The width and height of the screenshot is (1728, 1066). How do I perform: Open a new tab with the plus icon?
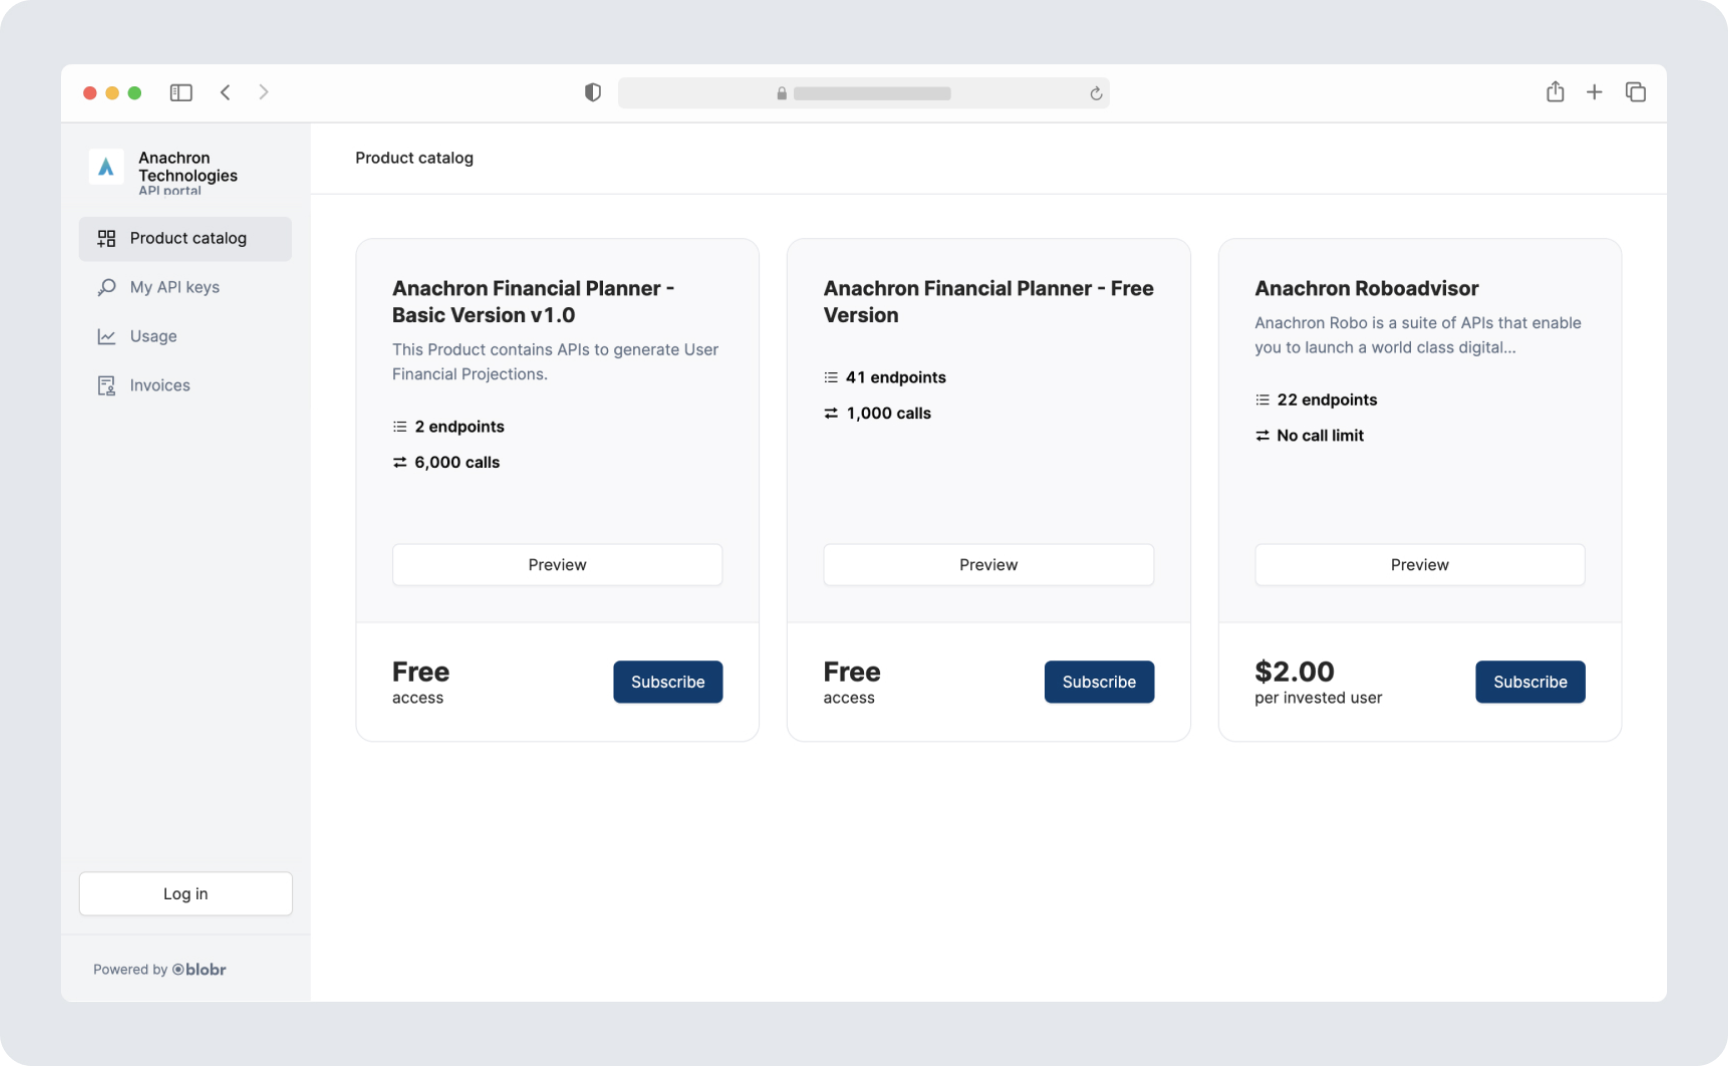click(1594, 92)
